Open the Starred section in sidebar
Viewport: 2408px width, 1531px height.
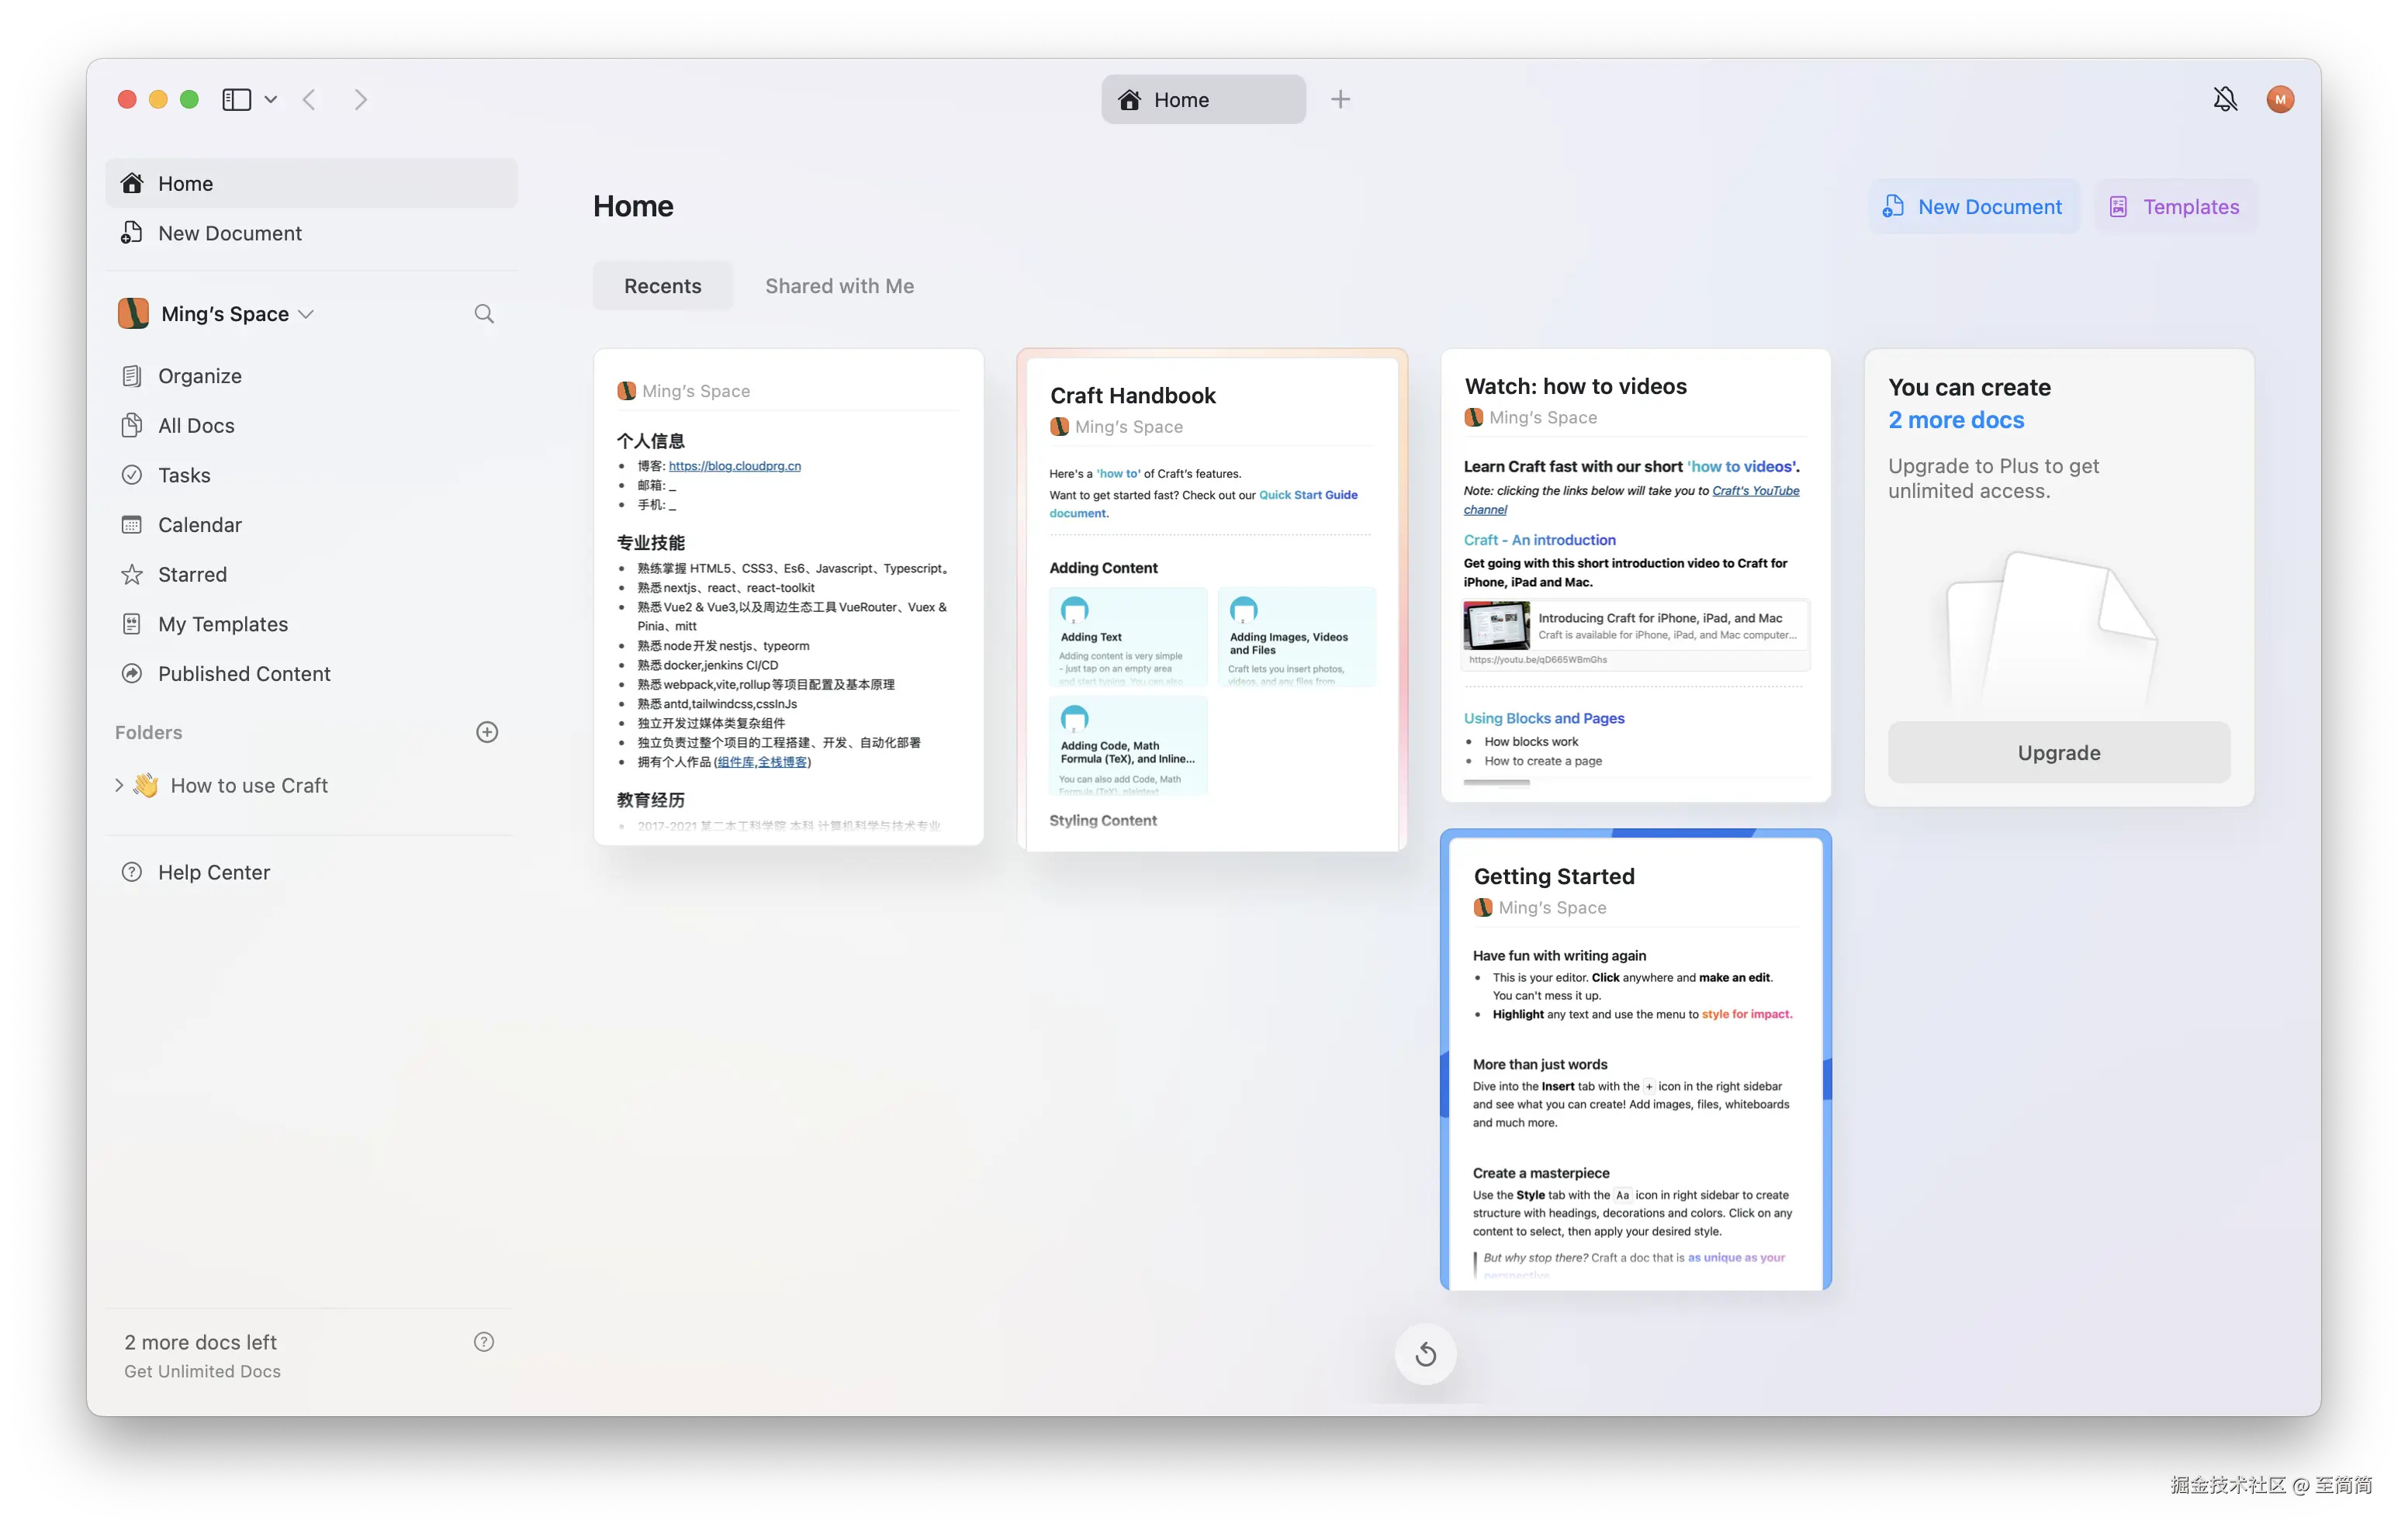(192, 574)
